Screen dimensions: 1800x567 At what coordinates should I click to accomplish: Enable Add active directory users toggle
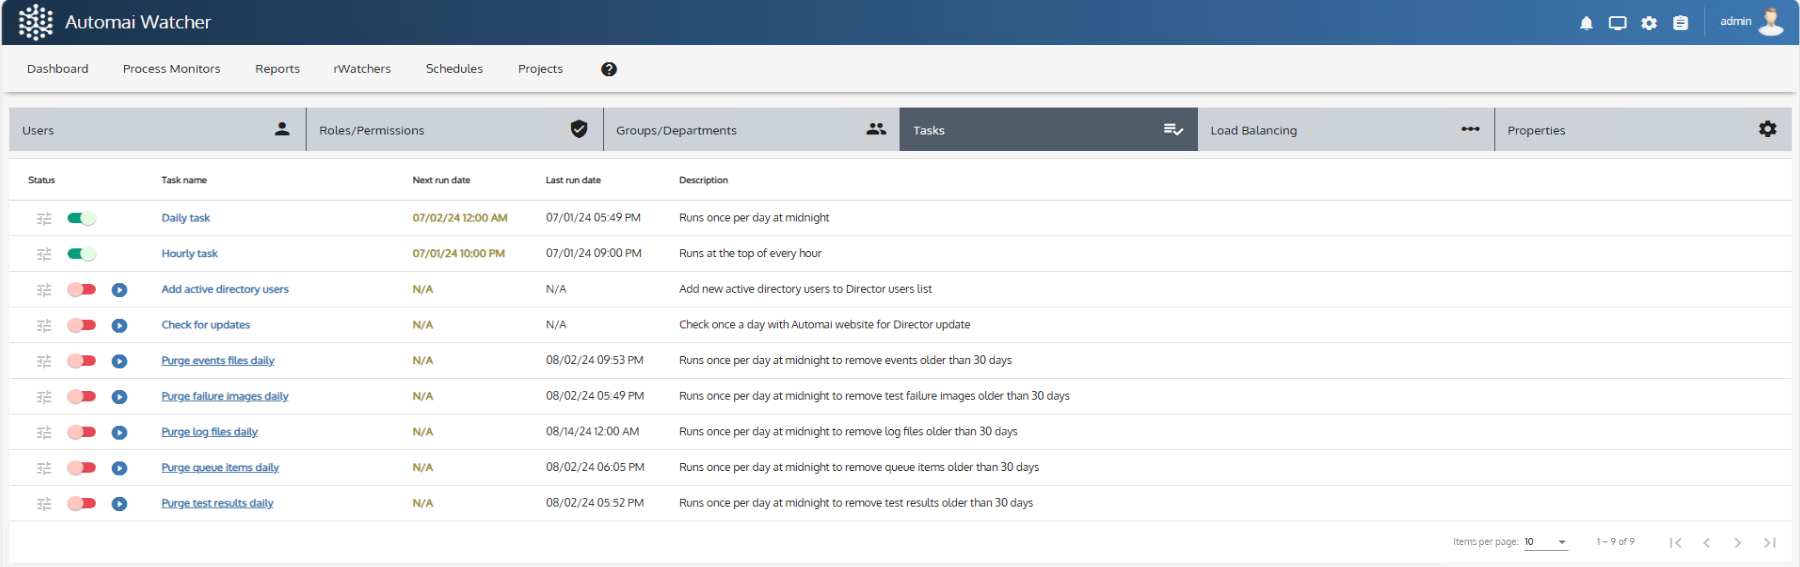tap(82, 290)
